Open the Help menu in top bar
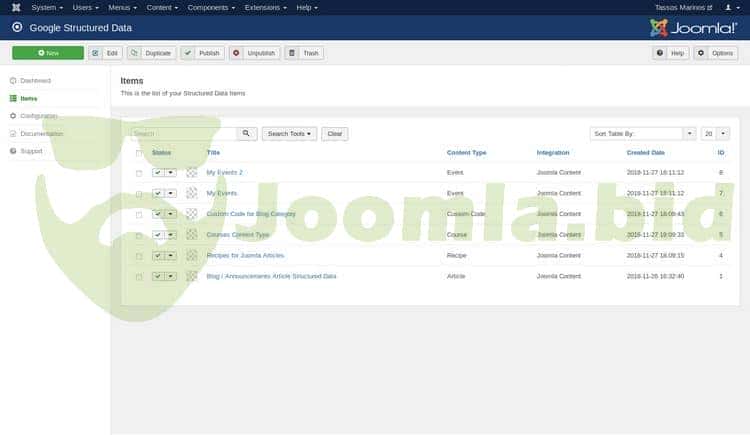 [307, 8]
